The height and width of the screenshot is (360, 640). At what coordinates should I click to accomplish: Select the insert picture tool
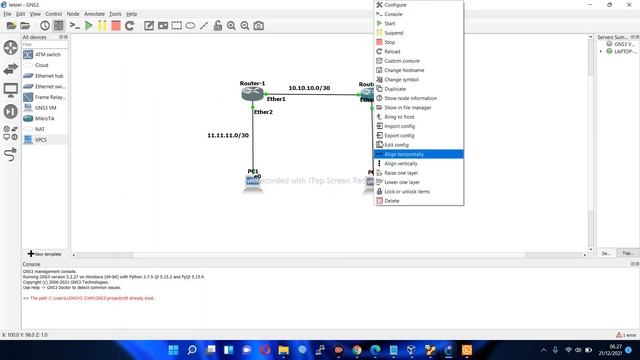[163, 26]
